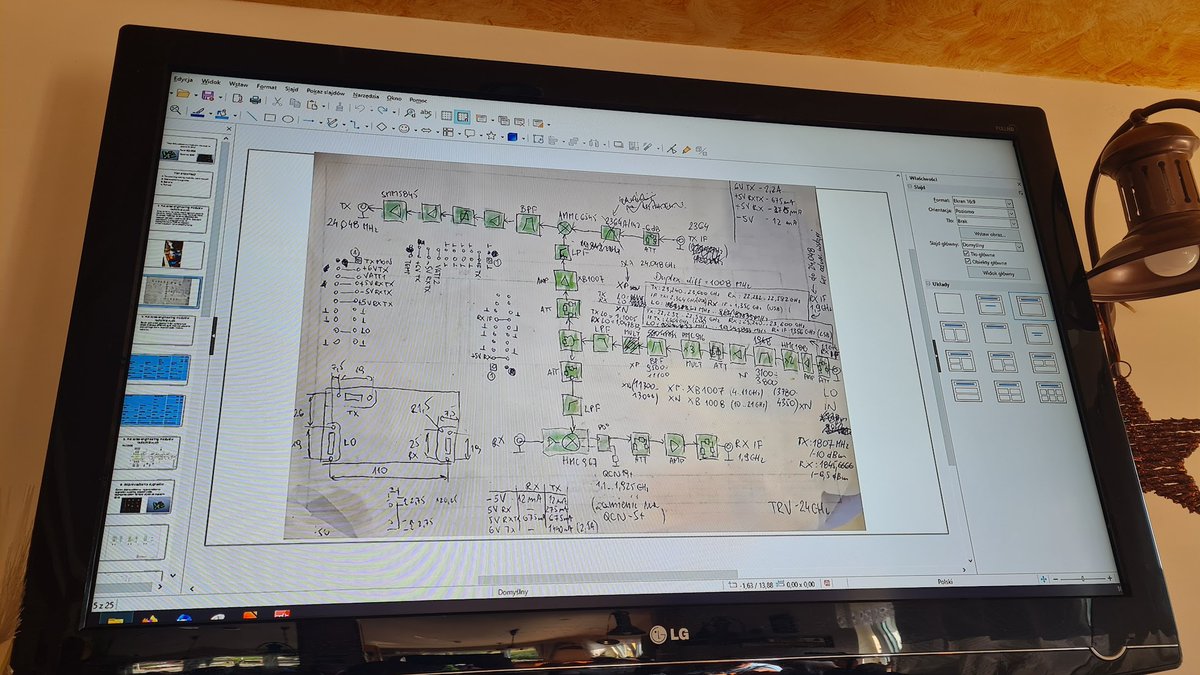Viewport: 1200px width, 675px height.
Task: Click the Wstaw obraz button
Action: [990, 234]
